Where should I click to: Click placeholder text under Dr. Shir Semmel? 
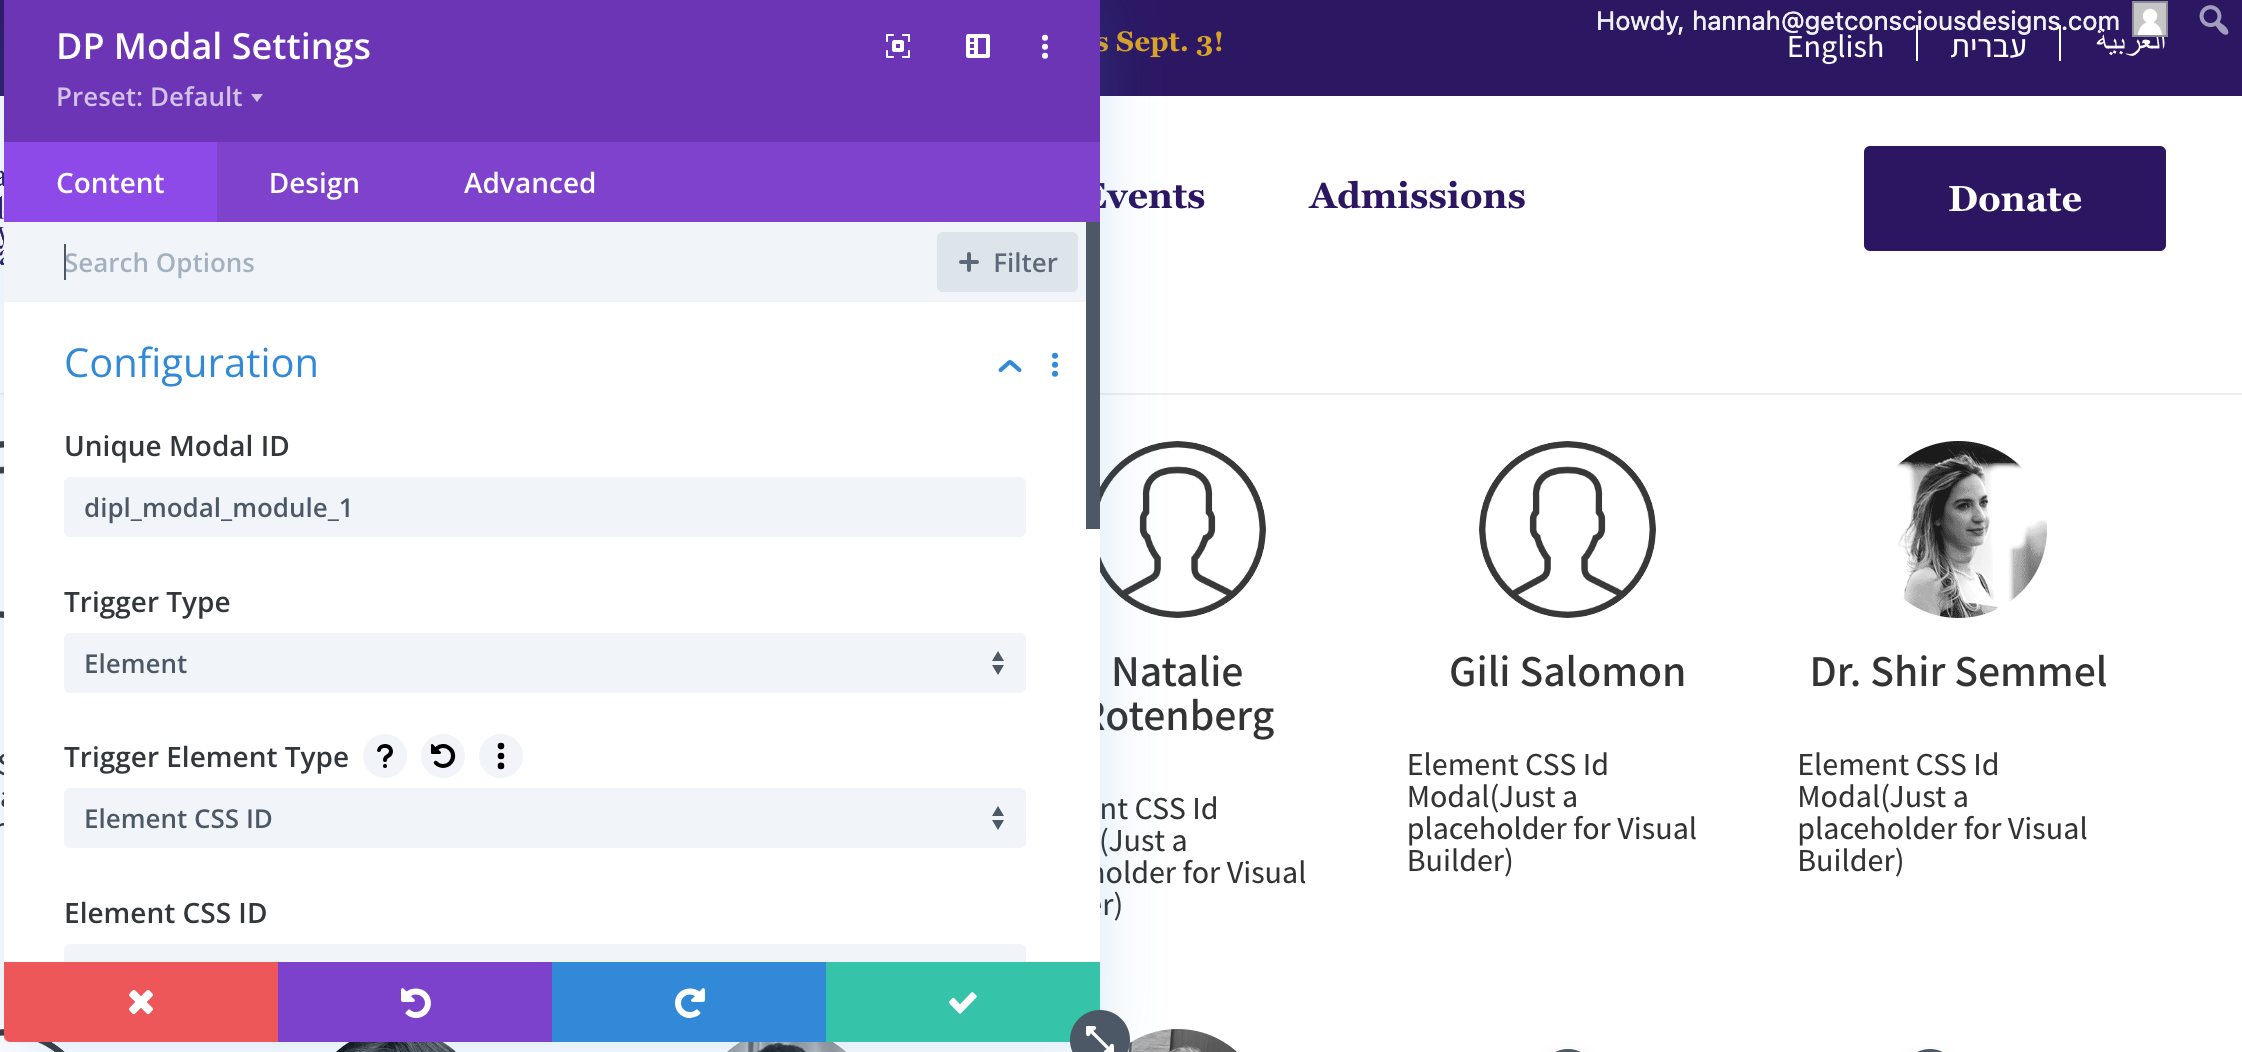[x=1942, y=812]
